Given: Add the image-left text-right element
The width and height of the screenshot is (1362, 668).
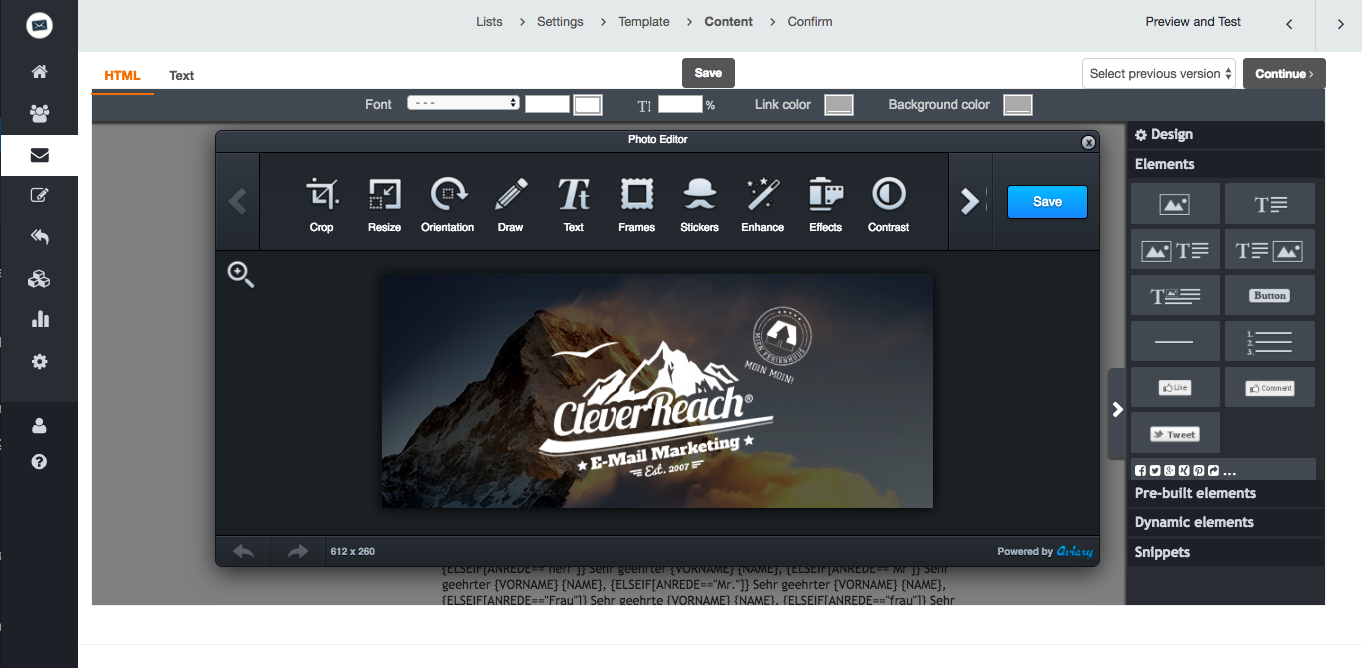Looking at the screenshot, I should click(1175, 250).
